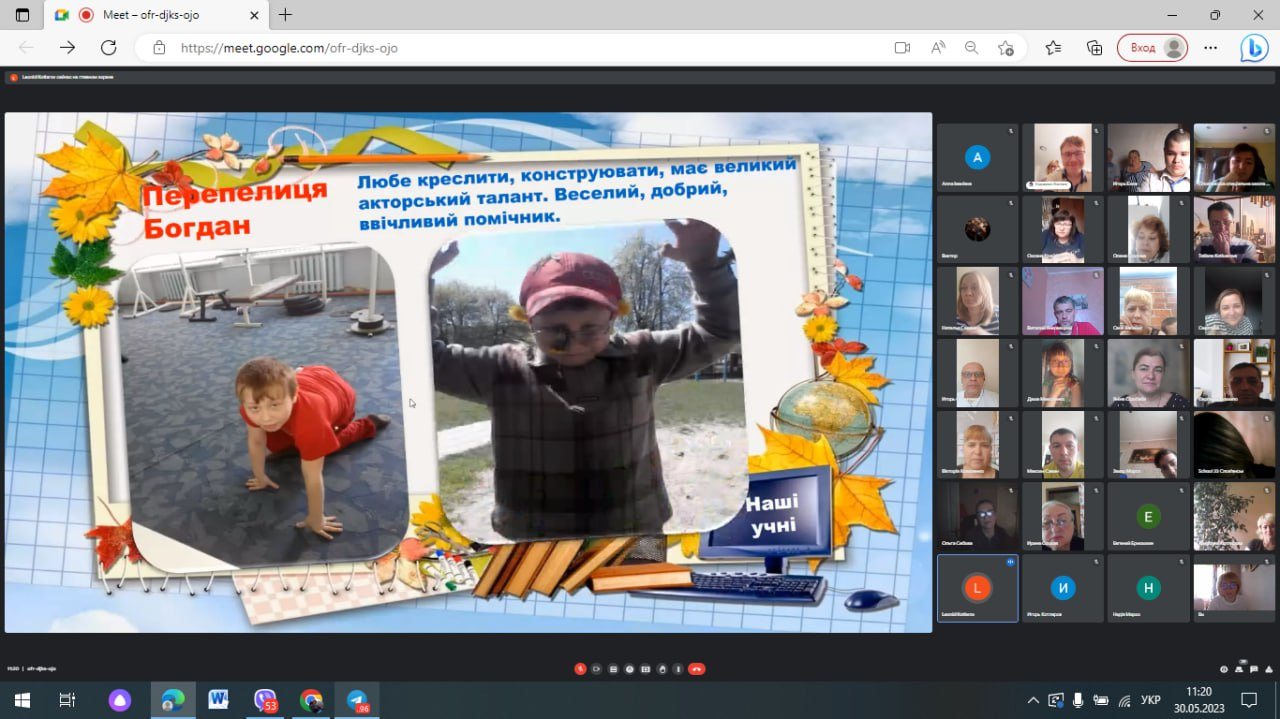This screenshot has height=719, width=1280.
Task: Raise hand using Meet control bar icon
Action: 662,669
